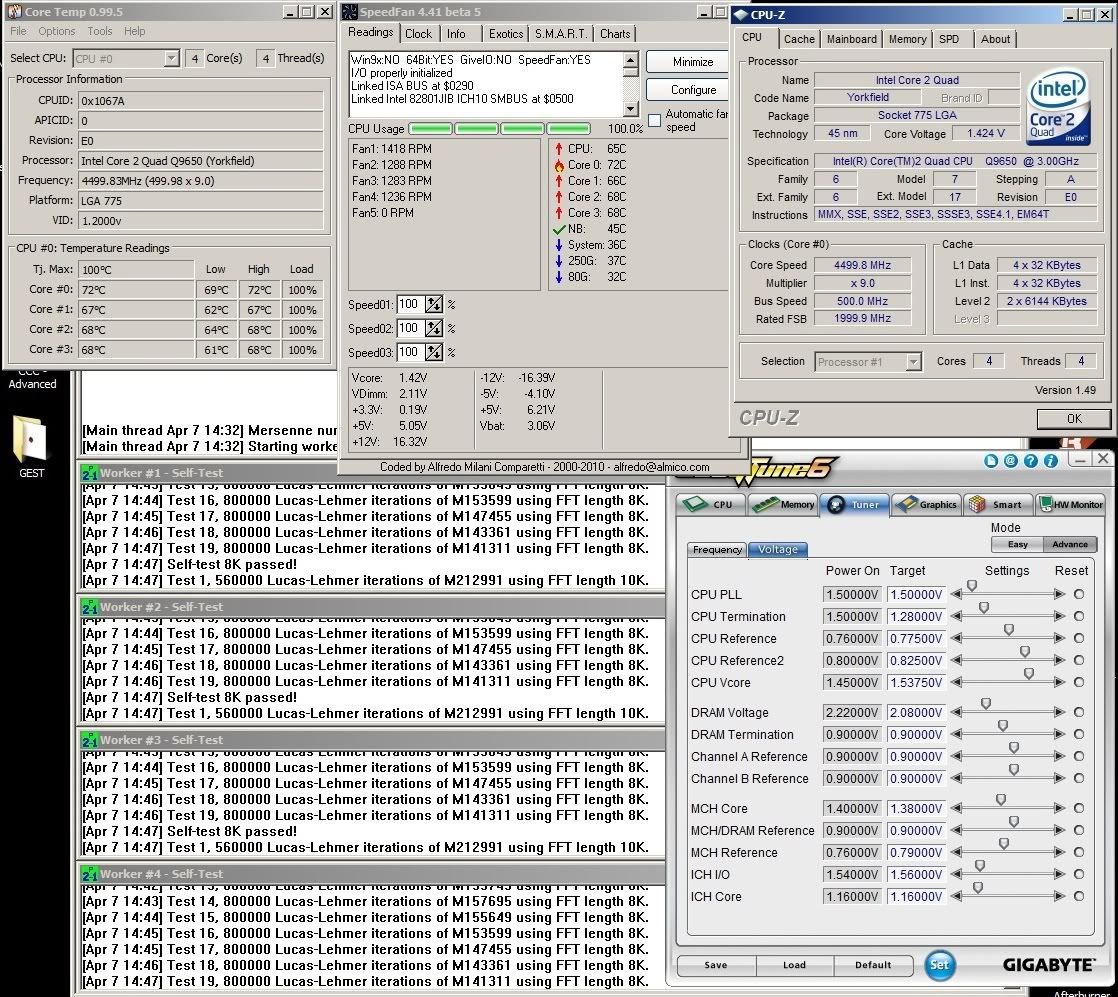The image size is (1118, 997).
Task: Click the SpeedFan icon in its title bar
Action: pos(349,11)
